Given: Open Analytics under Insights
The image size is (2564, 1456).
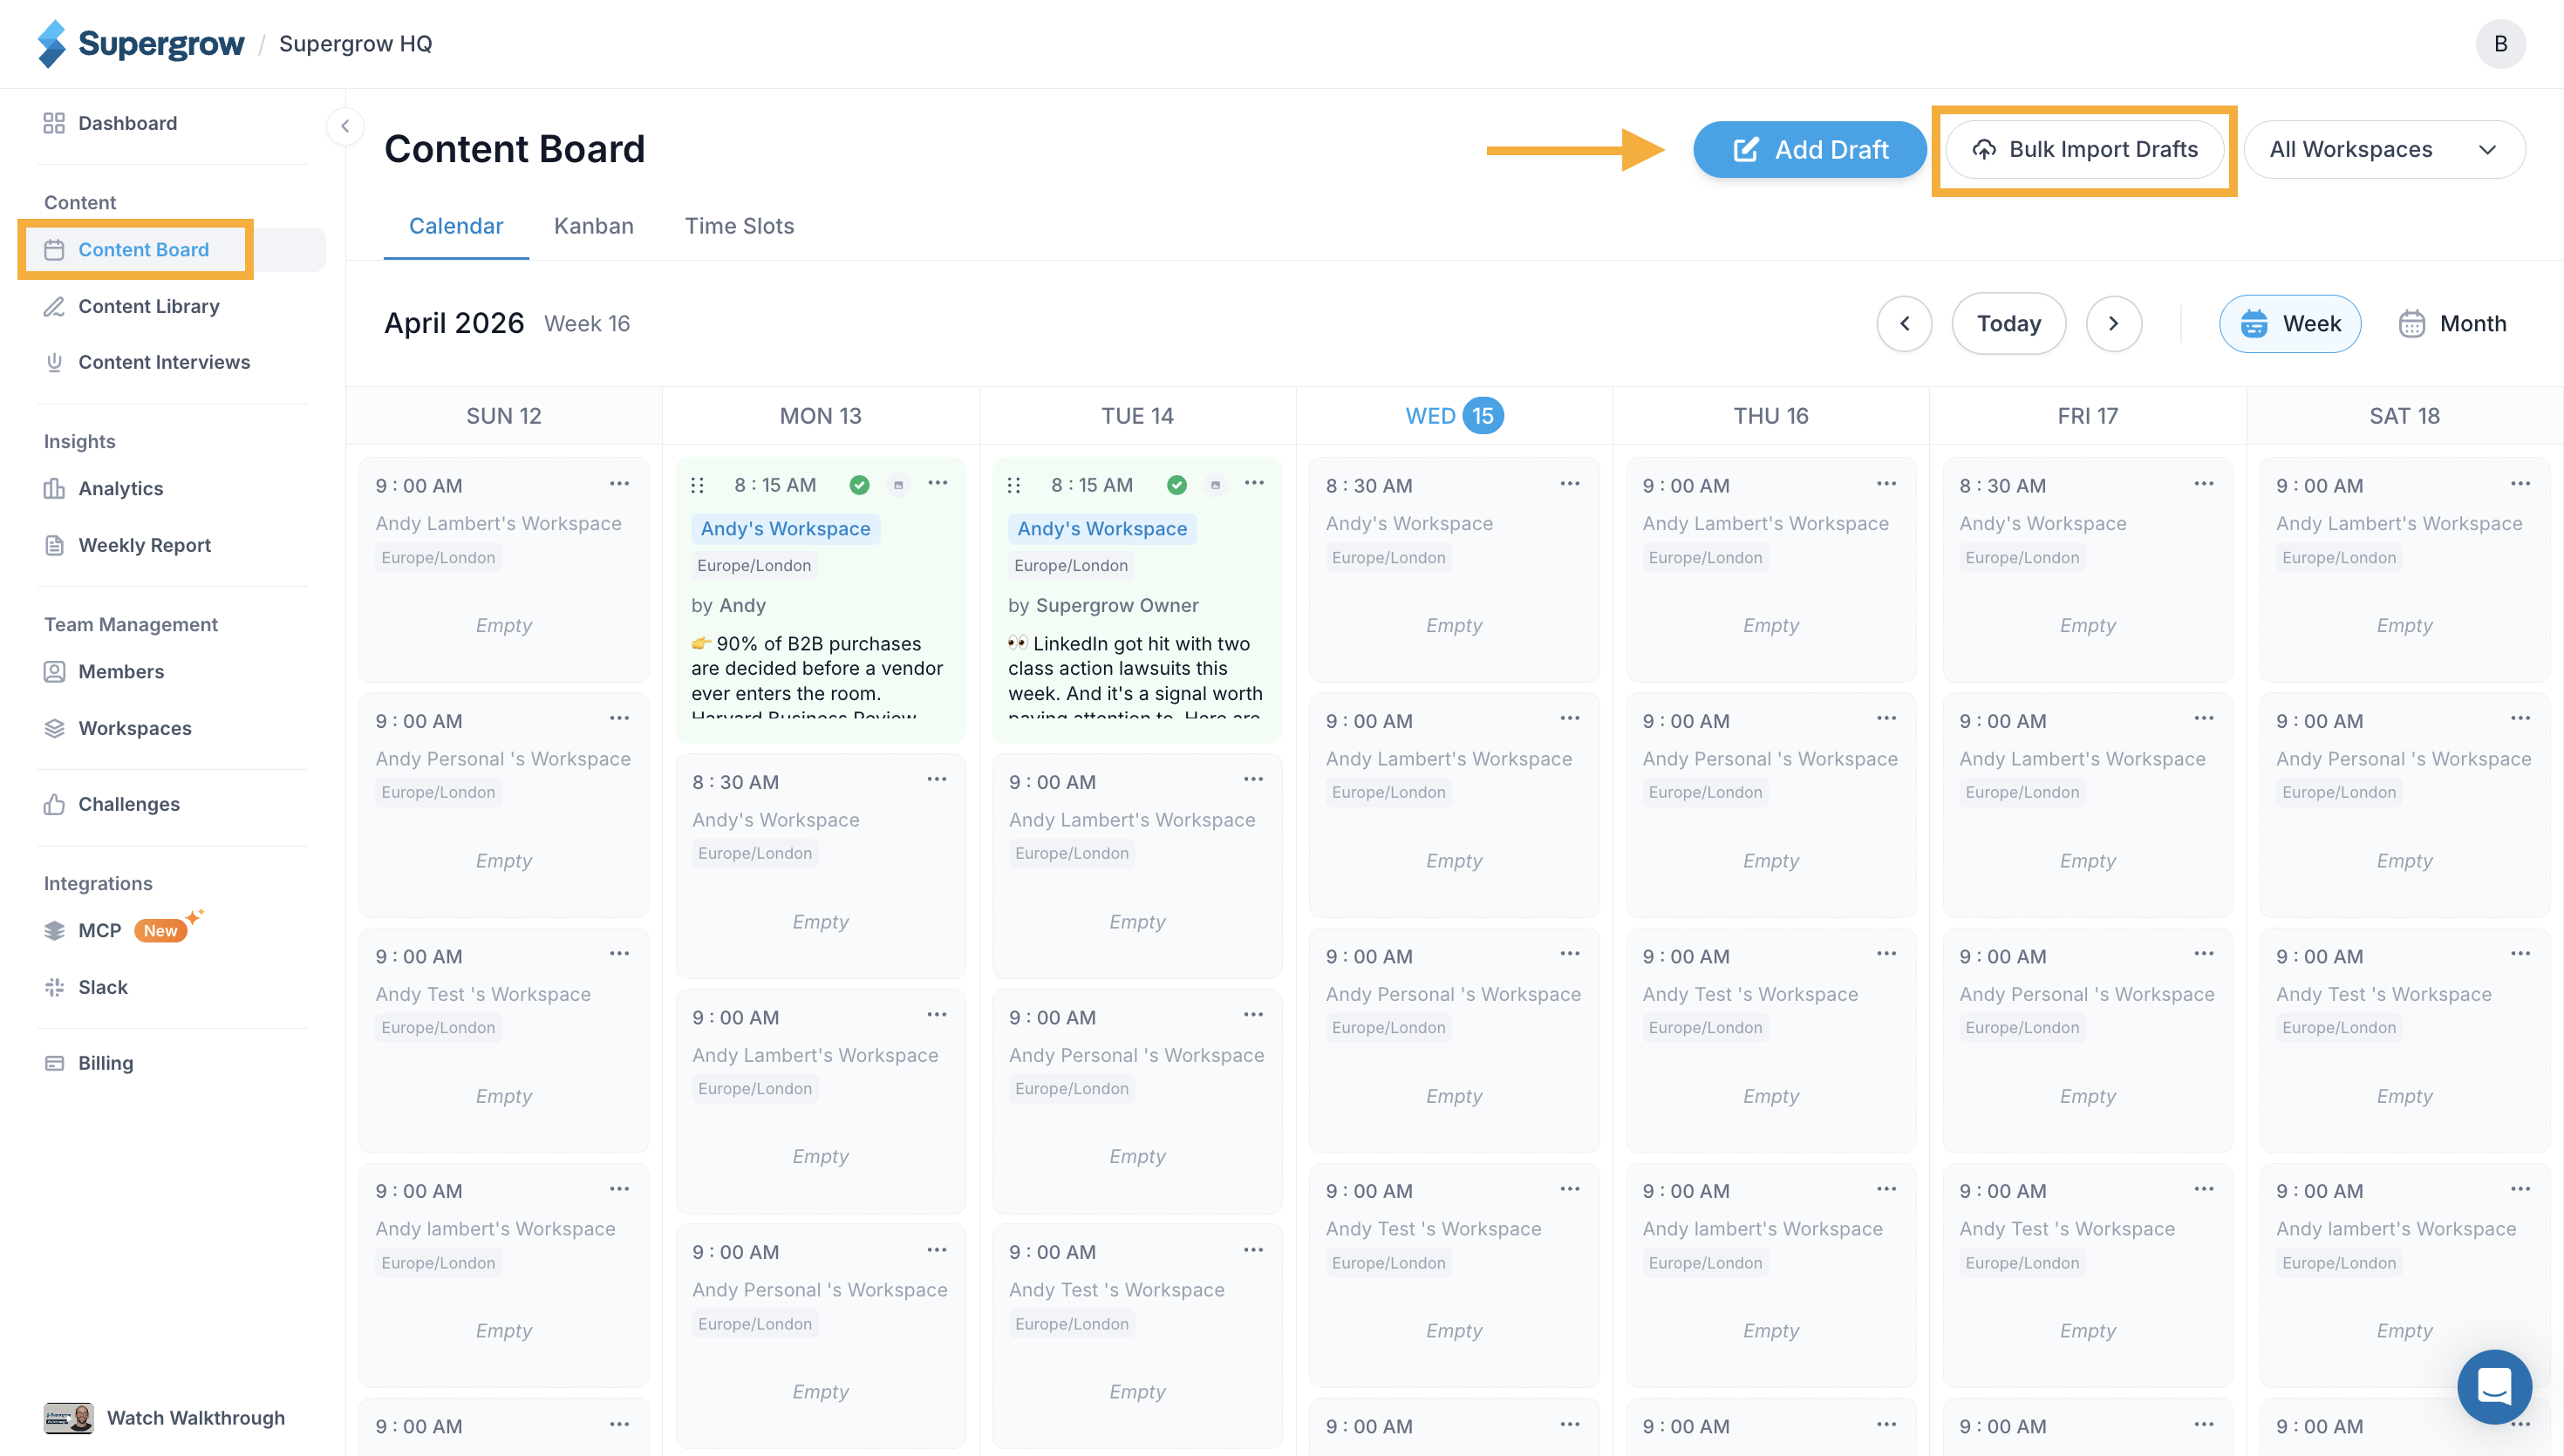Looking at the screenshot, I should (103, 488).
